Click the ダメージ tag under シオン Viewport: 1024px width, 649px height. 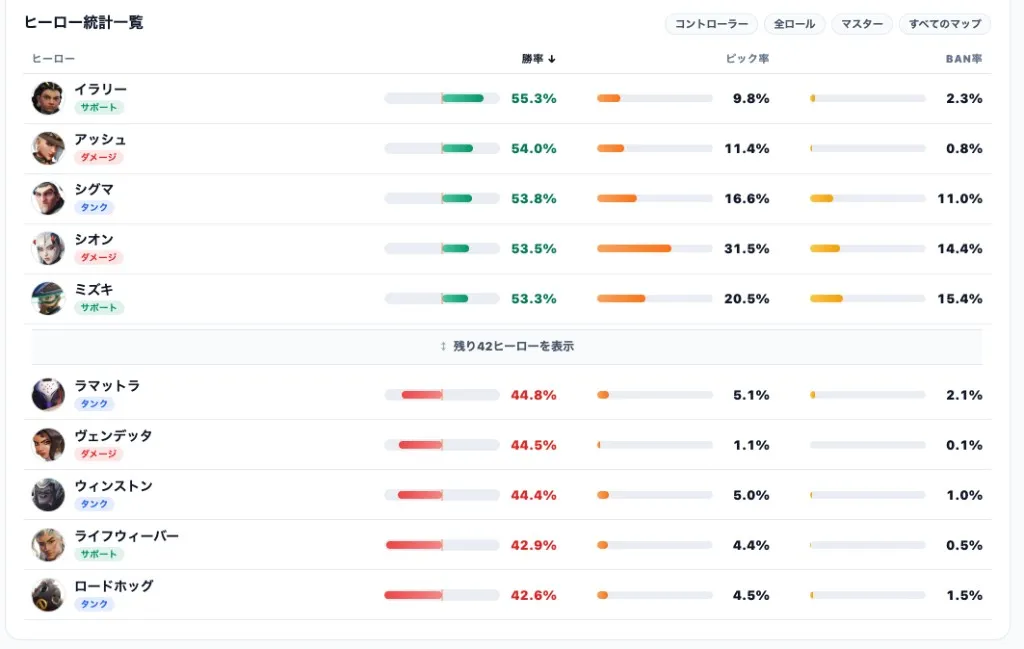coord(99,258)
